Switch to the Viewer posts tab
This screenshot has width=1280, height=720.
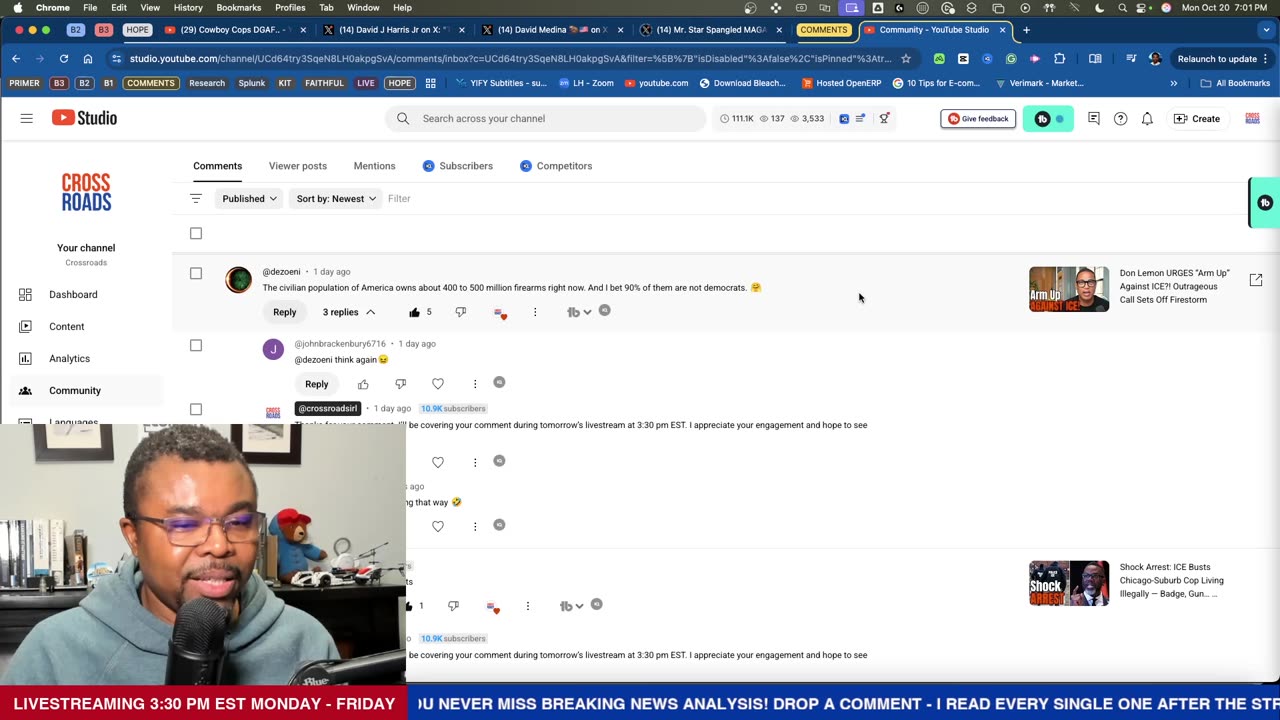pos(298,166)
